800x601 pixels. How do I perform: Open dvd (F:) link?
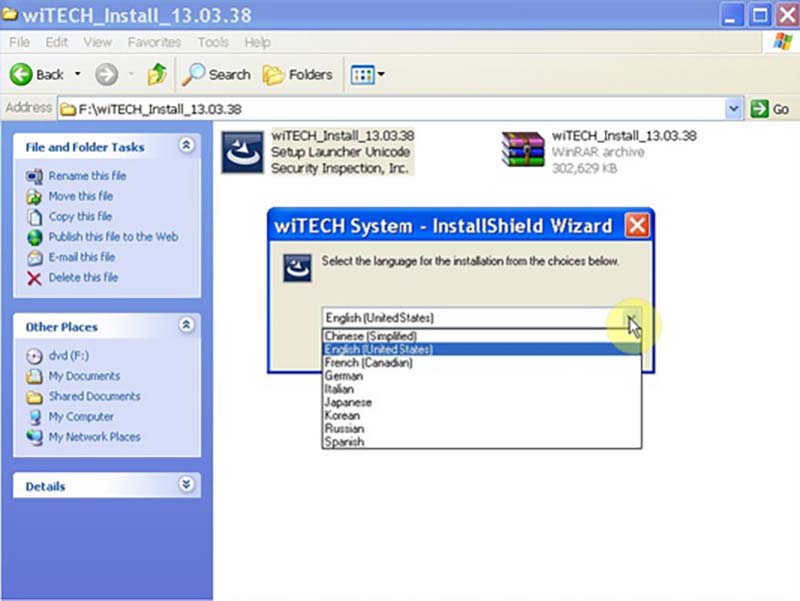[68, 356]
